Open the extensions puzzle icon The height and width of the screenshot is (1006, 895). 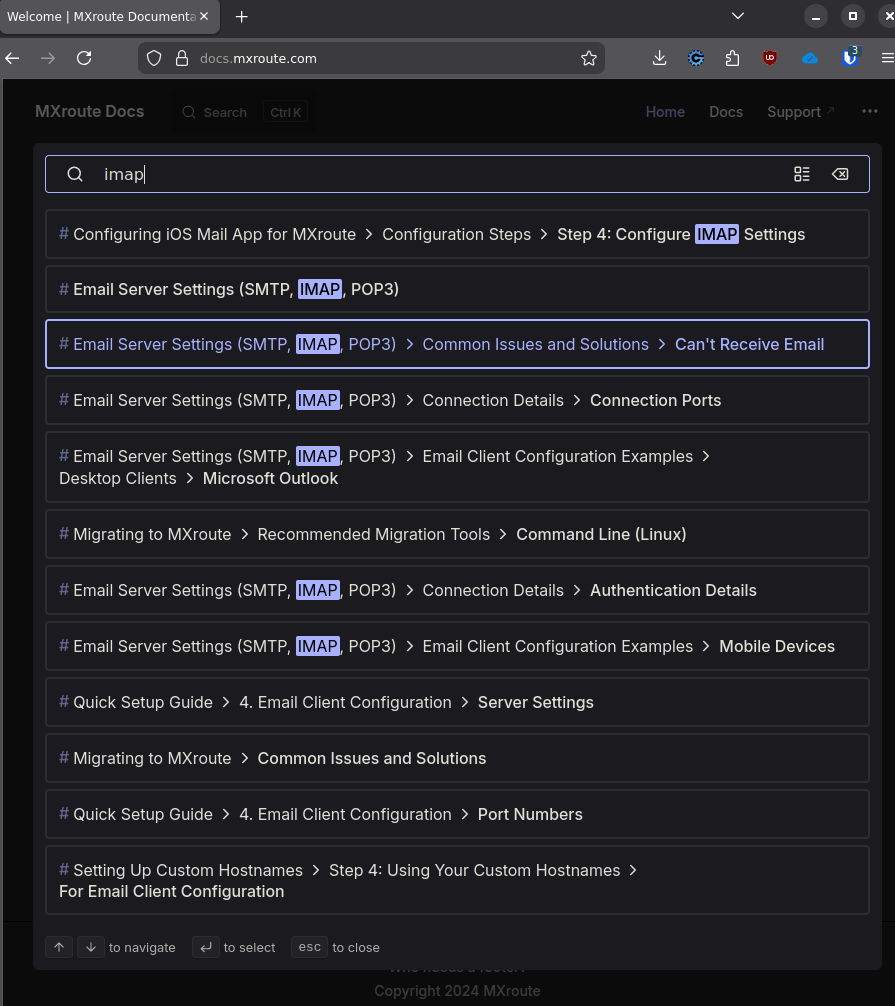732,58
